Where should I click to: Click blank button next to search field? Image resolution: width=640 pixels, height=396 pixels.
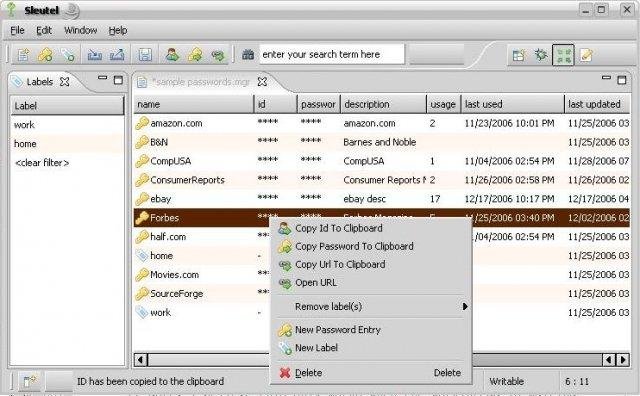(436, 54)
